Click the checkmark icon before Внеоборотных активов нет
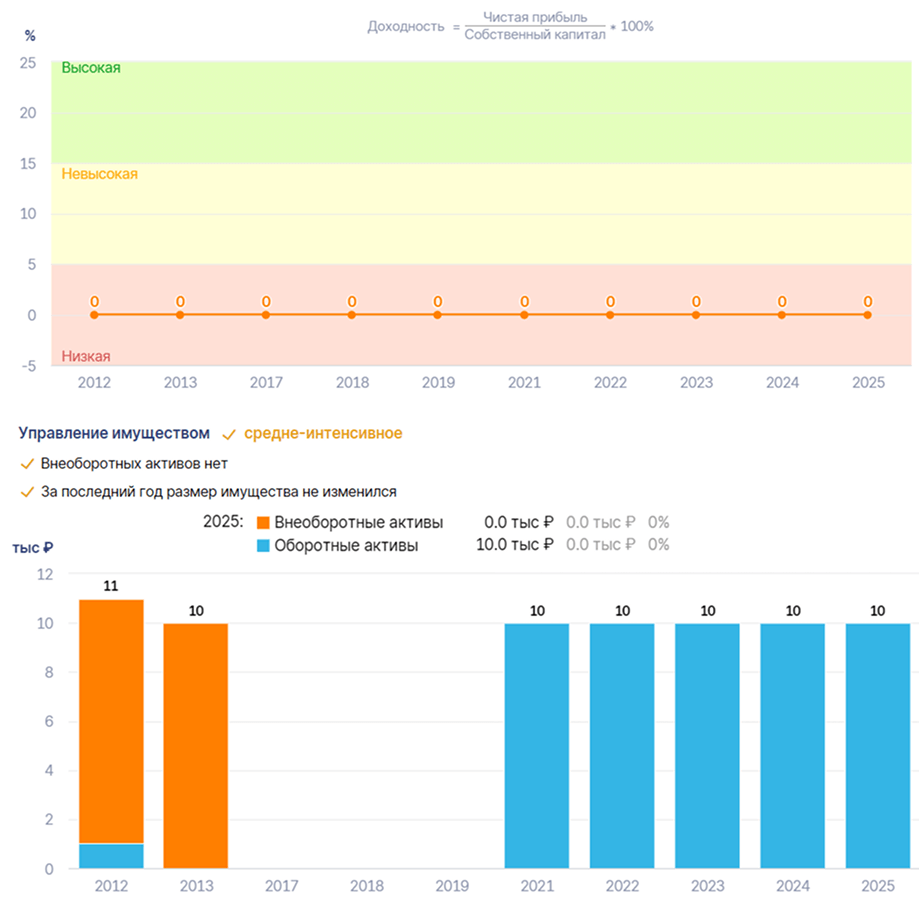 (x=27, y=464)
